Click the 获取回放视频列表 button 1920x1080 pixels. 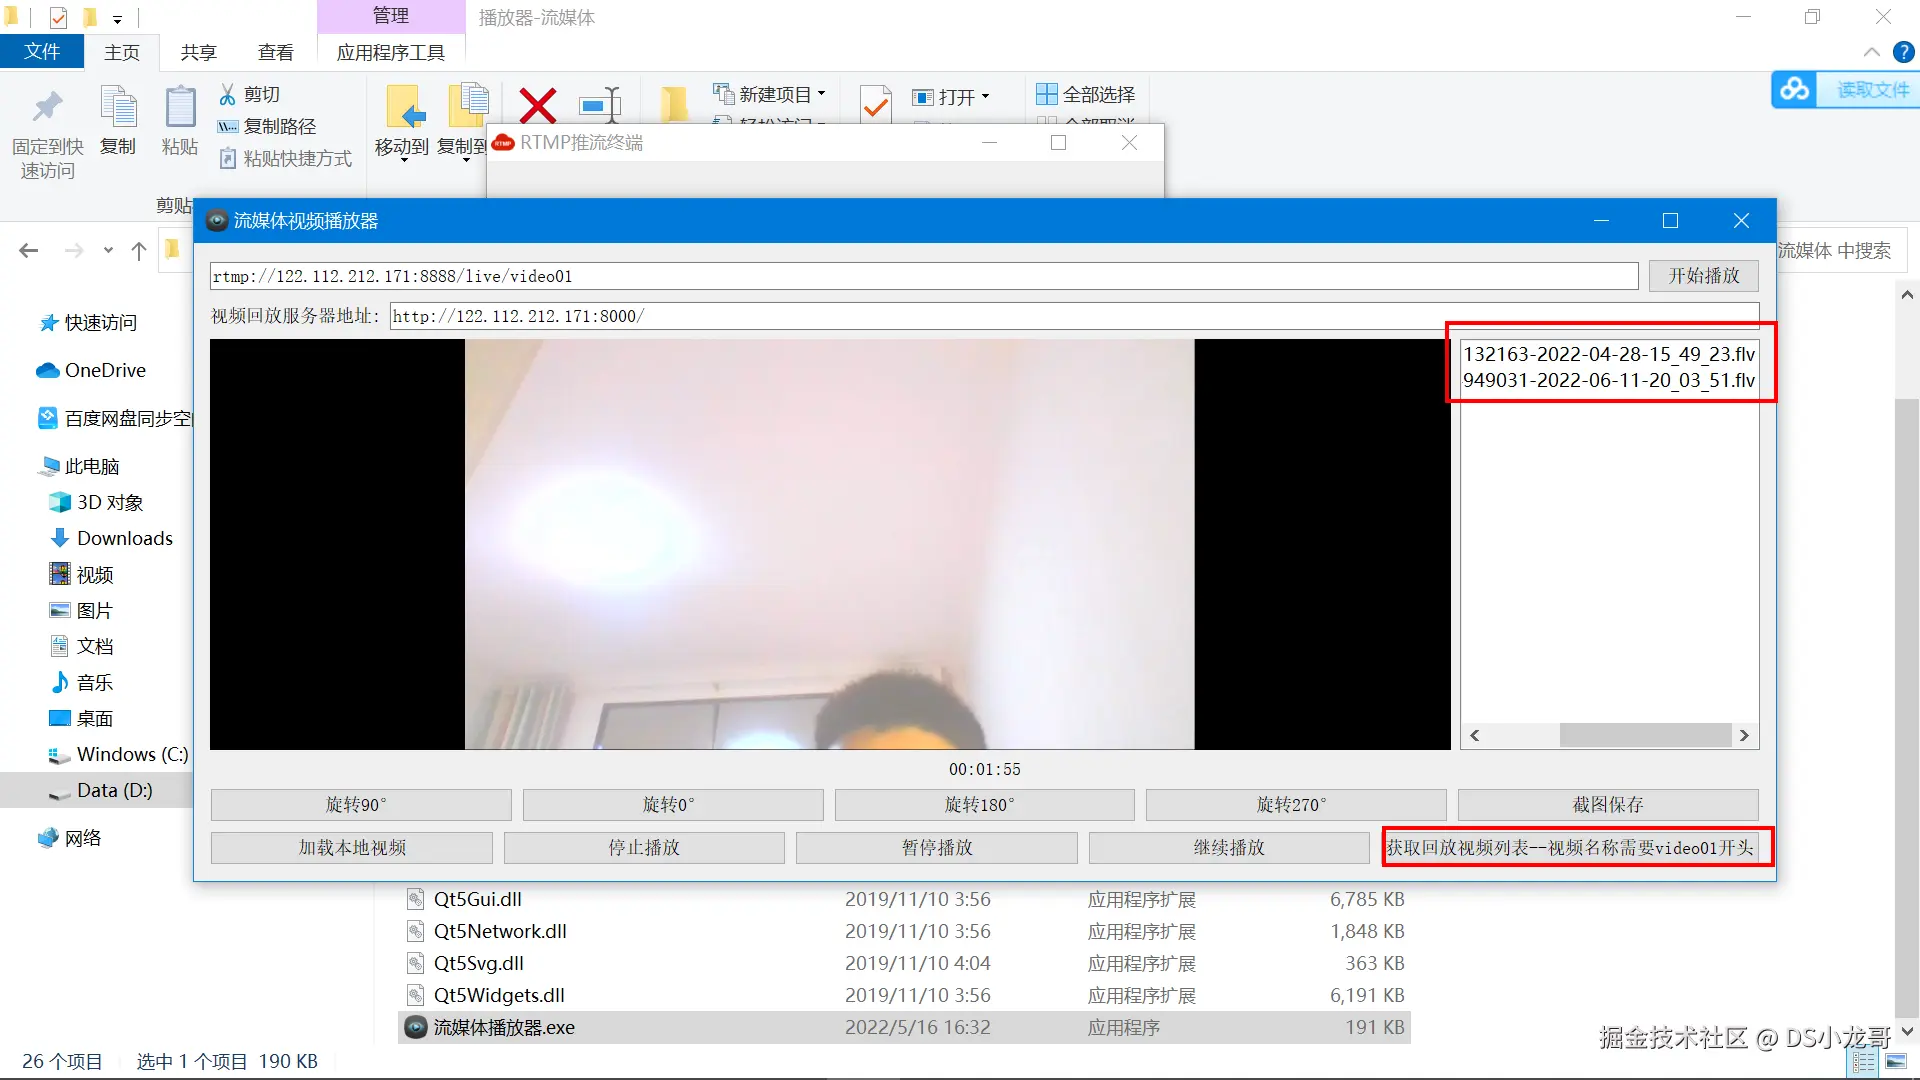pos(1576,847)
